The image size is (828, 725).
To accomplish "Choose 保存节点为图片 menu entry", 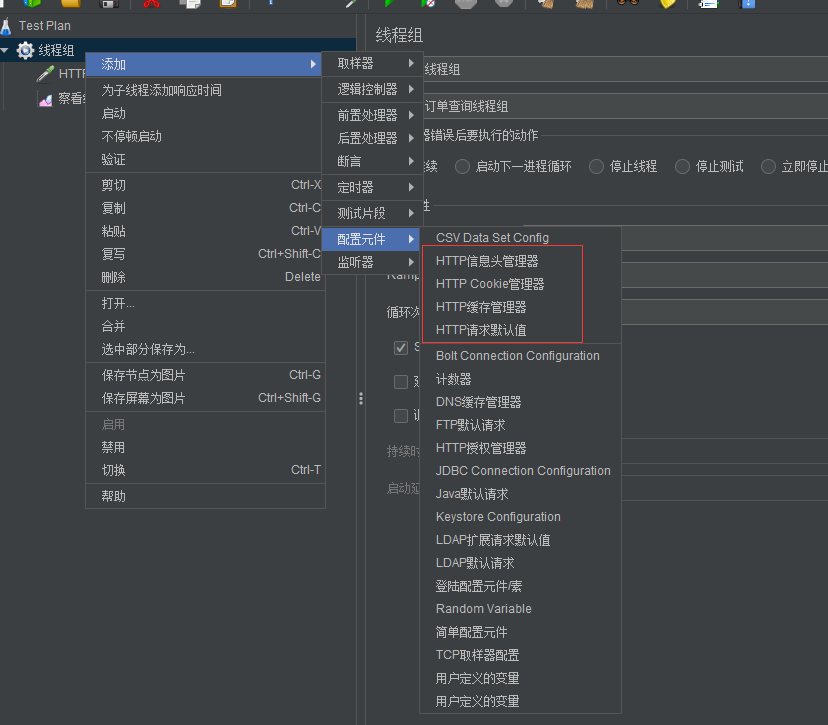I will [205, 375].
